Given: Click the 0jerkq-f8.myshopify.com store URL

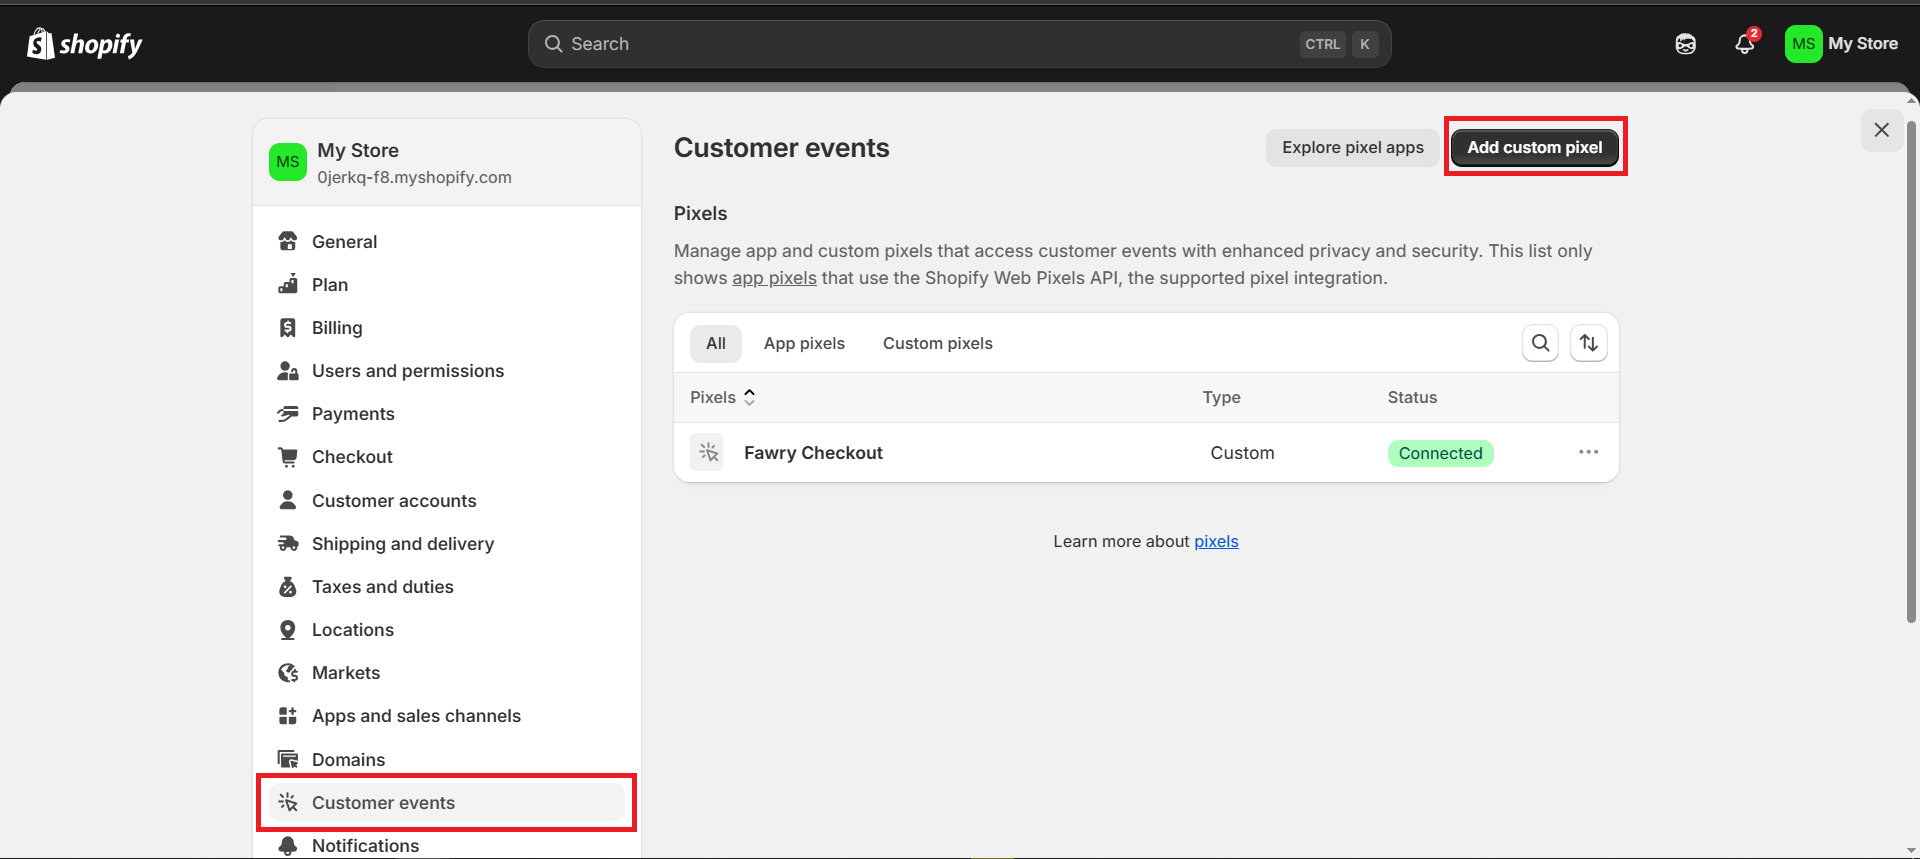Looking at the screenshot, I should point(414,177).
